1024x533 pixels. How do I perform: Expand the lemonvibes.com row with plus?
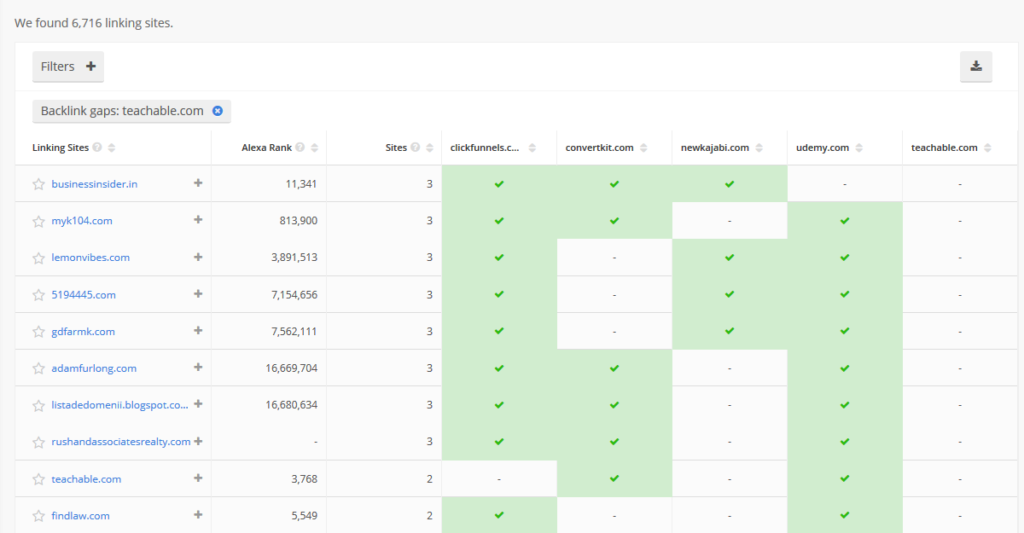coord(198,257)
